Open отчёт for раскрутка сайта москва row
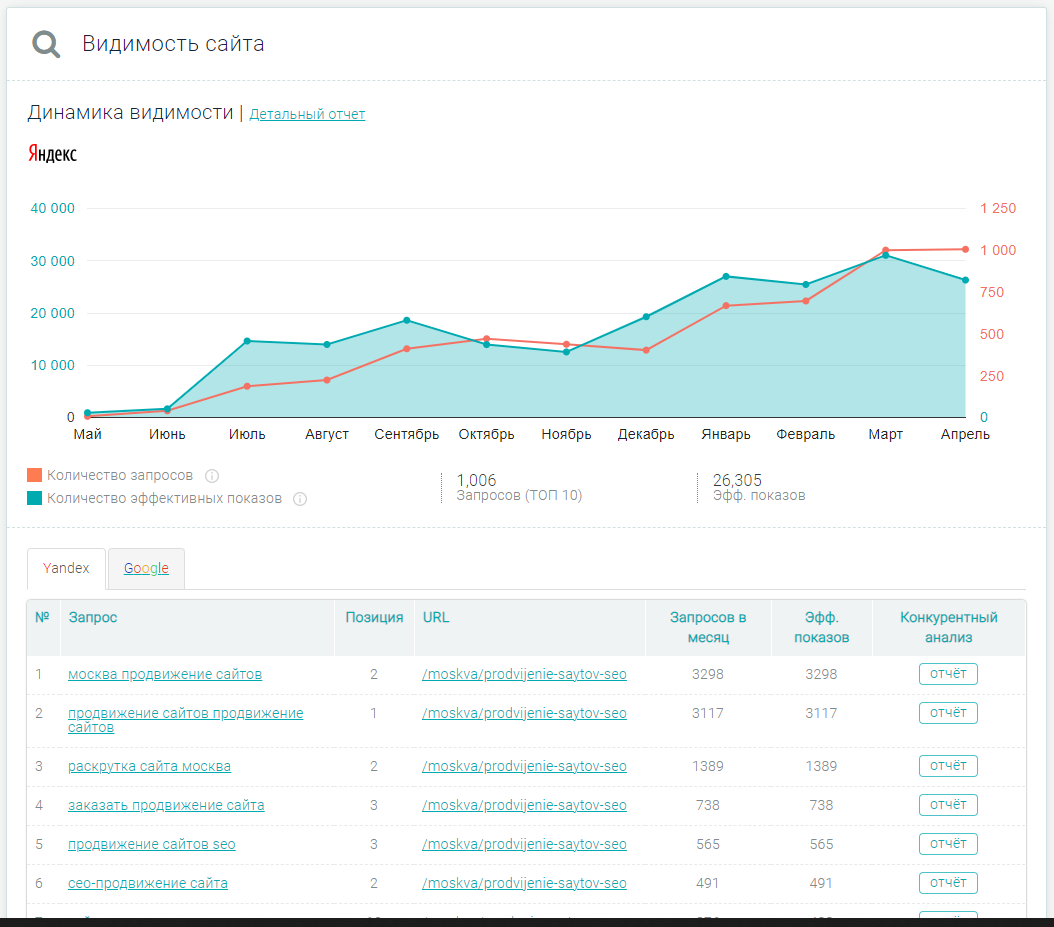This screenshot has width=1054, height=927. [x=948, y=766]
